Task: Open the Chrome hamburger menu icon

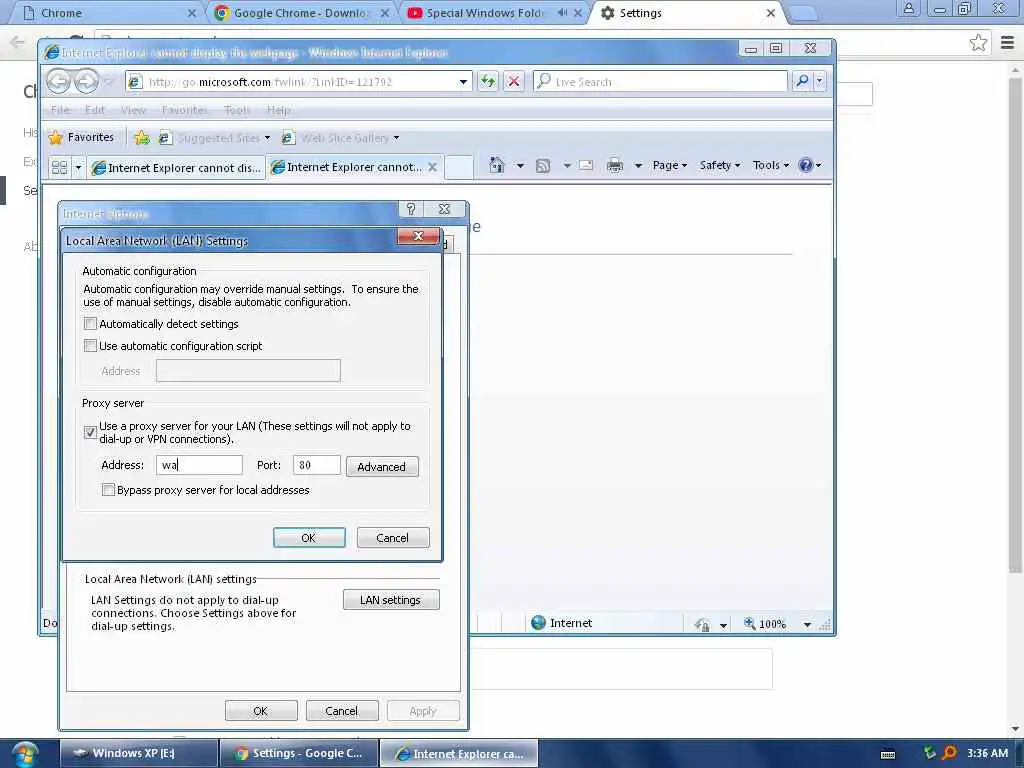Action: [x=1007, y=43]
